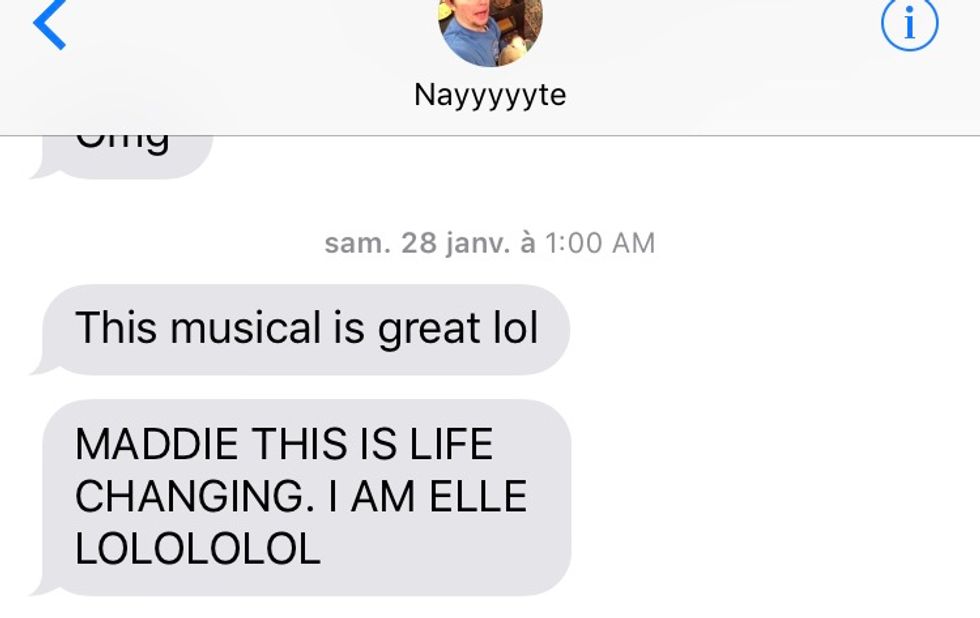Image resolution: width=980 pixels, height=618 pixels.
Task: Open the conversation info icon
Action: [x=909, y=24]
